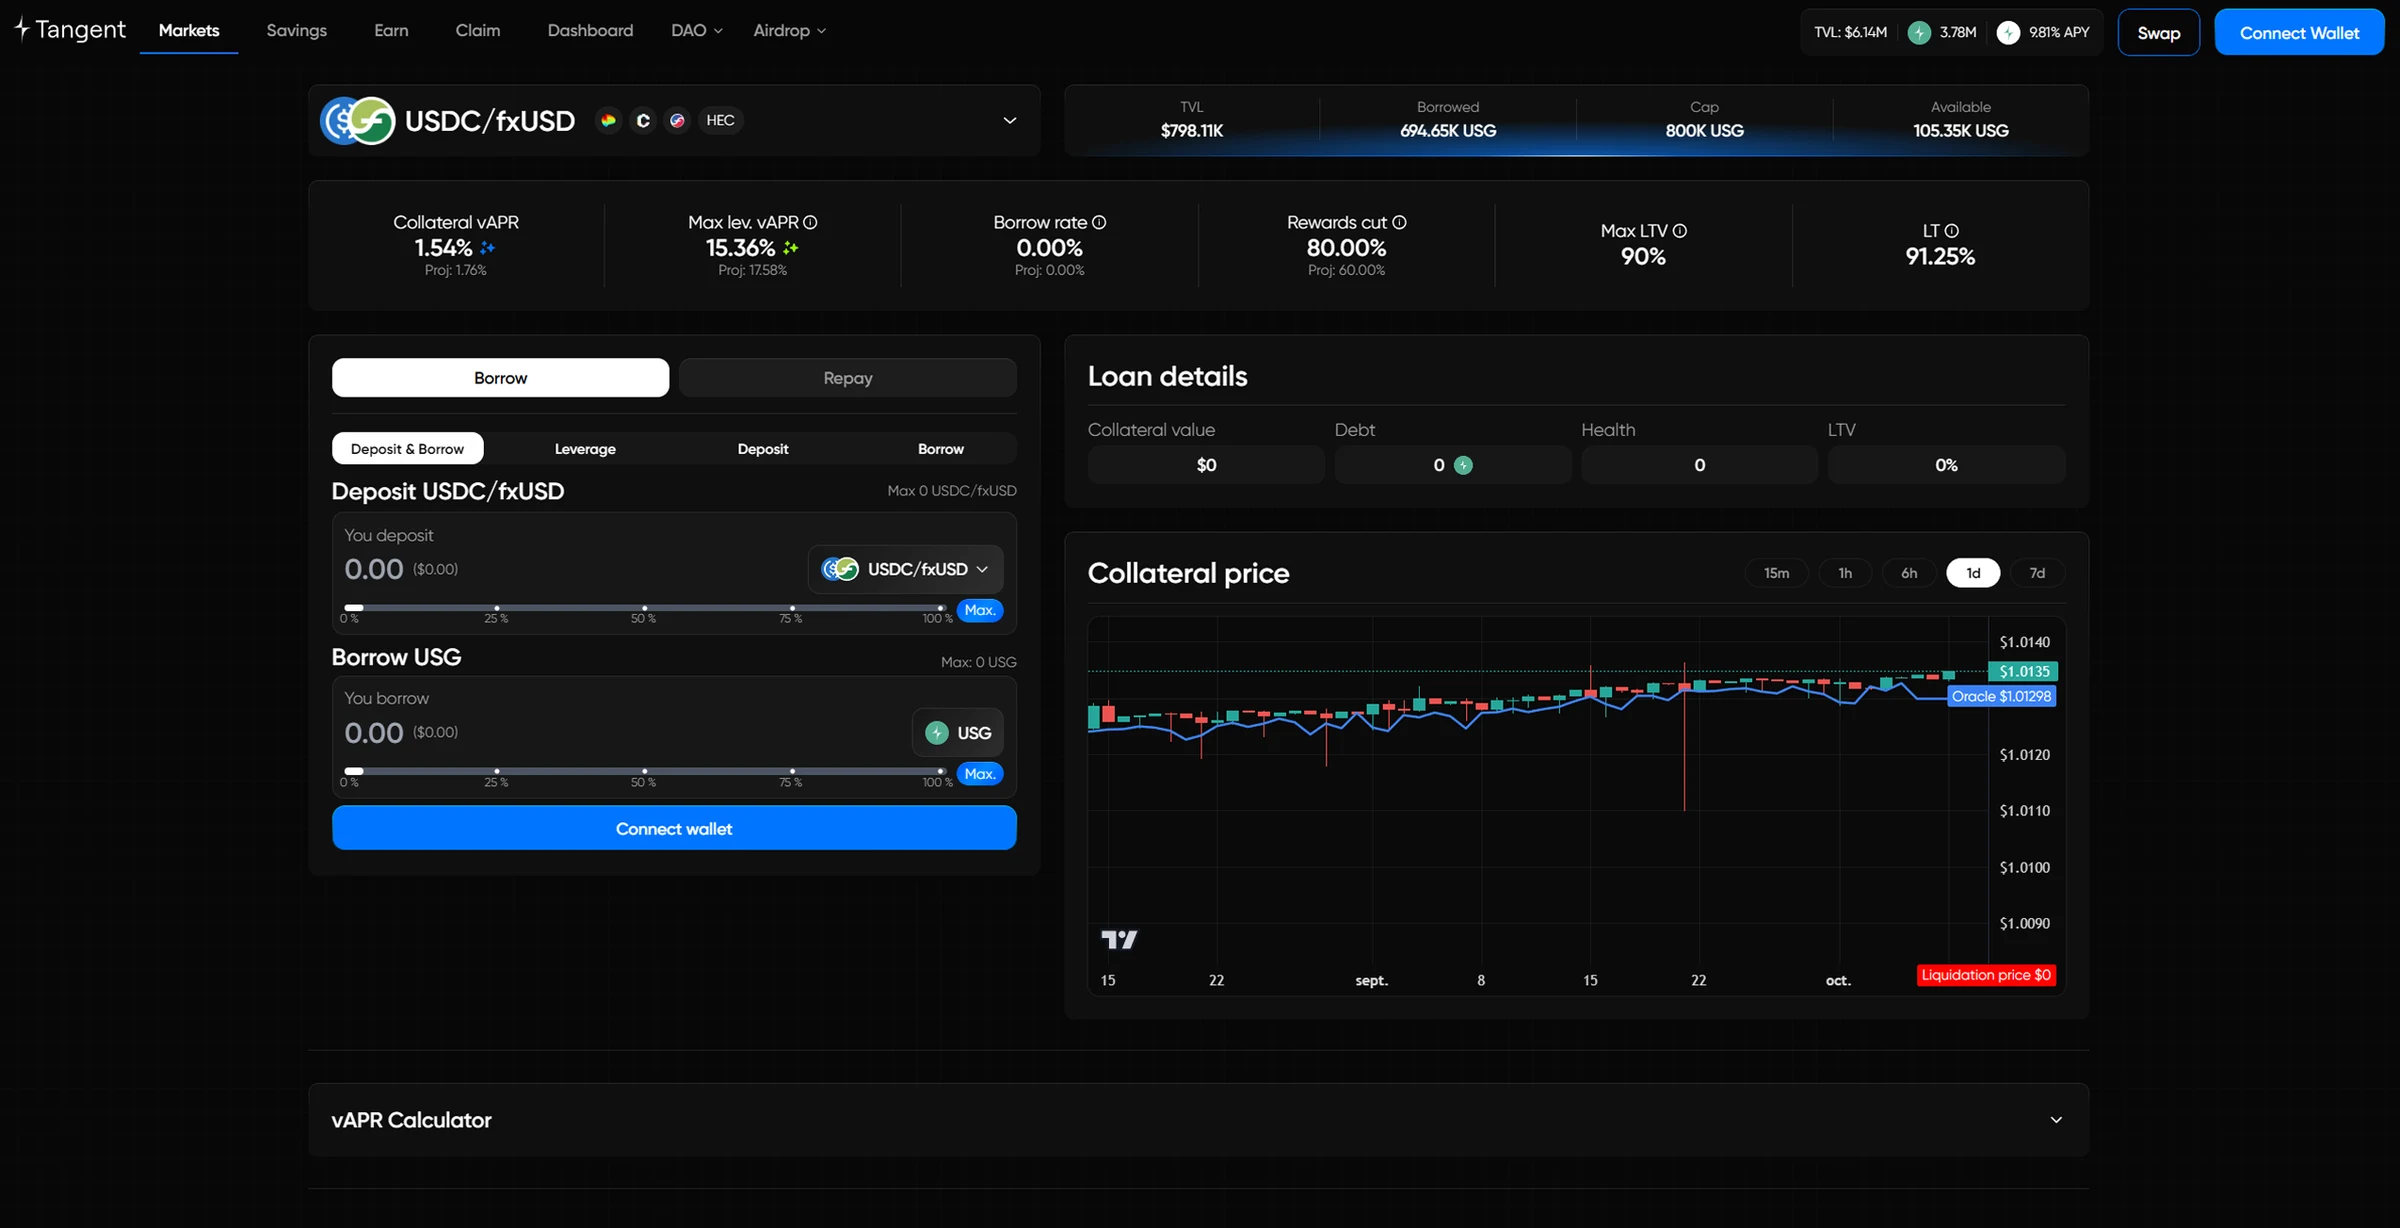Click the USDC/fxUSD pair token icon in header
This screenshot has width=2400, height=1228.
pos(358,121)
